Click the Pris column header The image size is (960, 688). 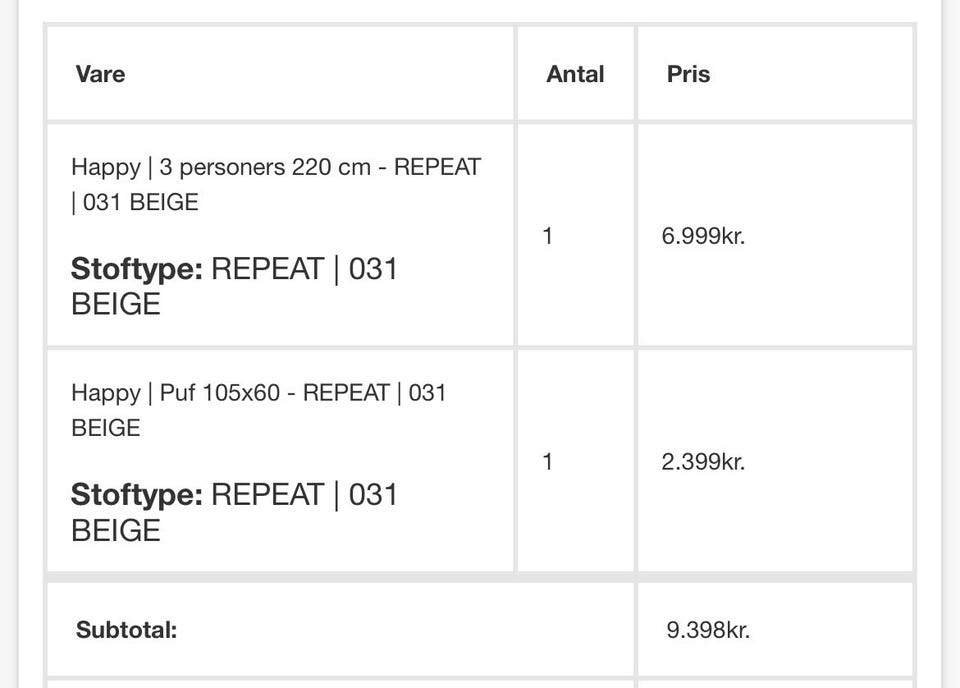click(x=688, y=74)
